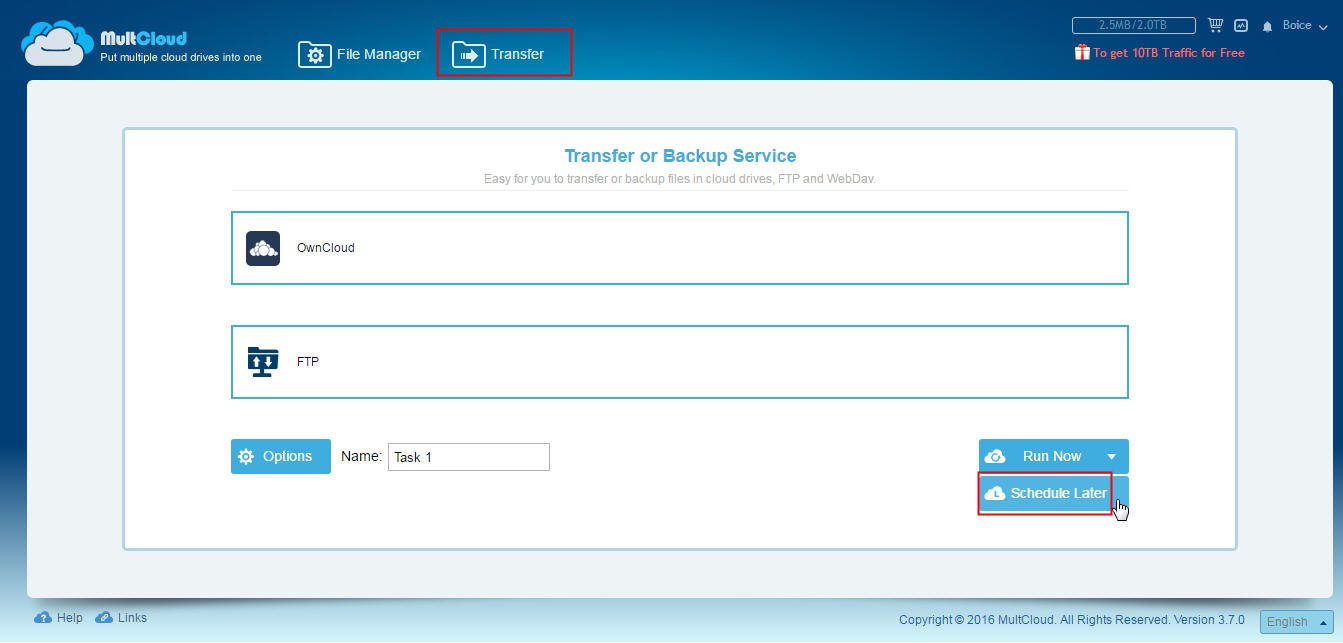The height and width of the screenshot is (643, 1343).
Task: Switch to the Transfer tab
Action: [x=498, y=54]
